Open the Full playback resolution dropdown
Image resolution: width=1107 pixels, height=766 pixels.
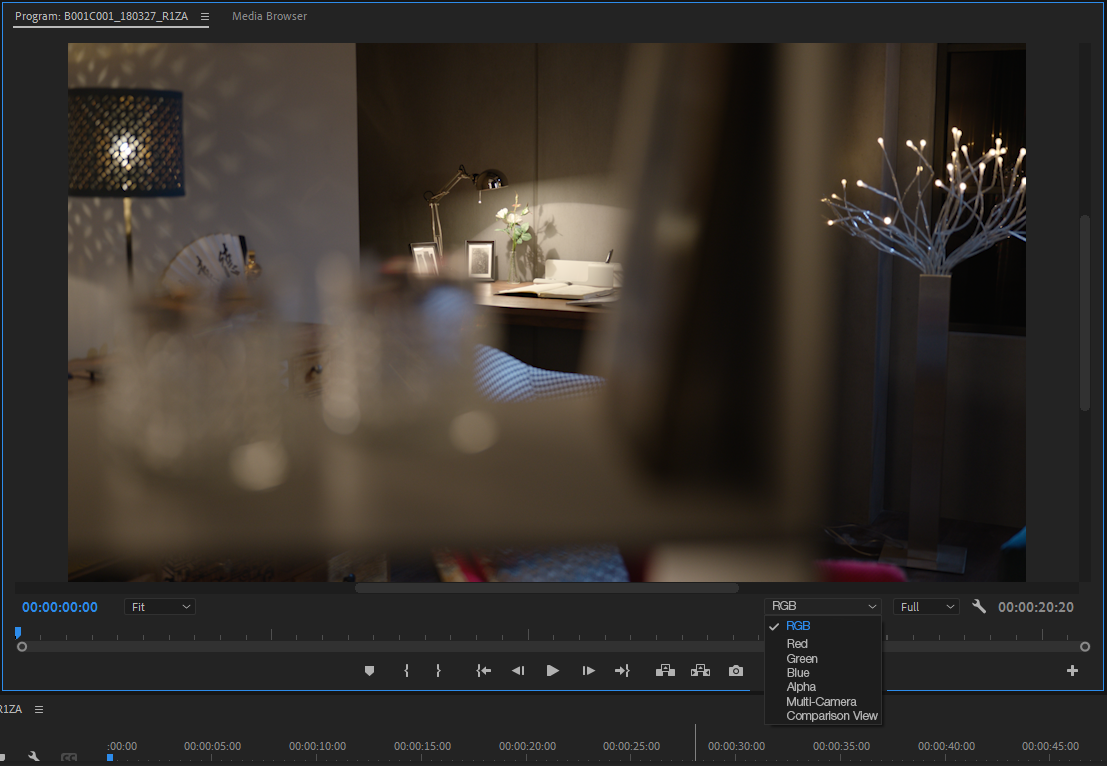click(925, 605)
